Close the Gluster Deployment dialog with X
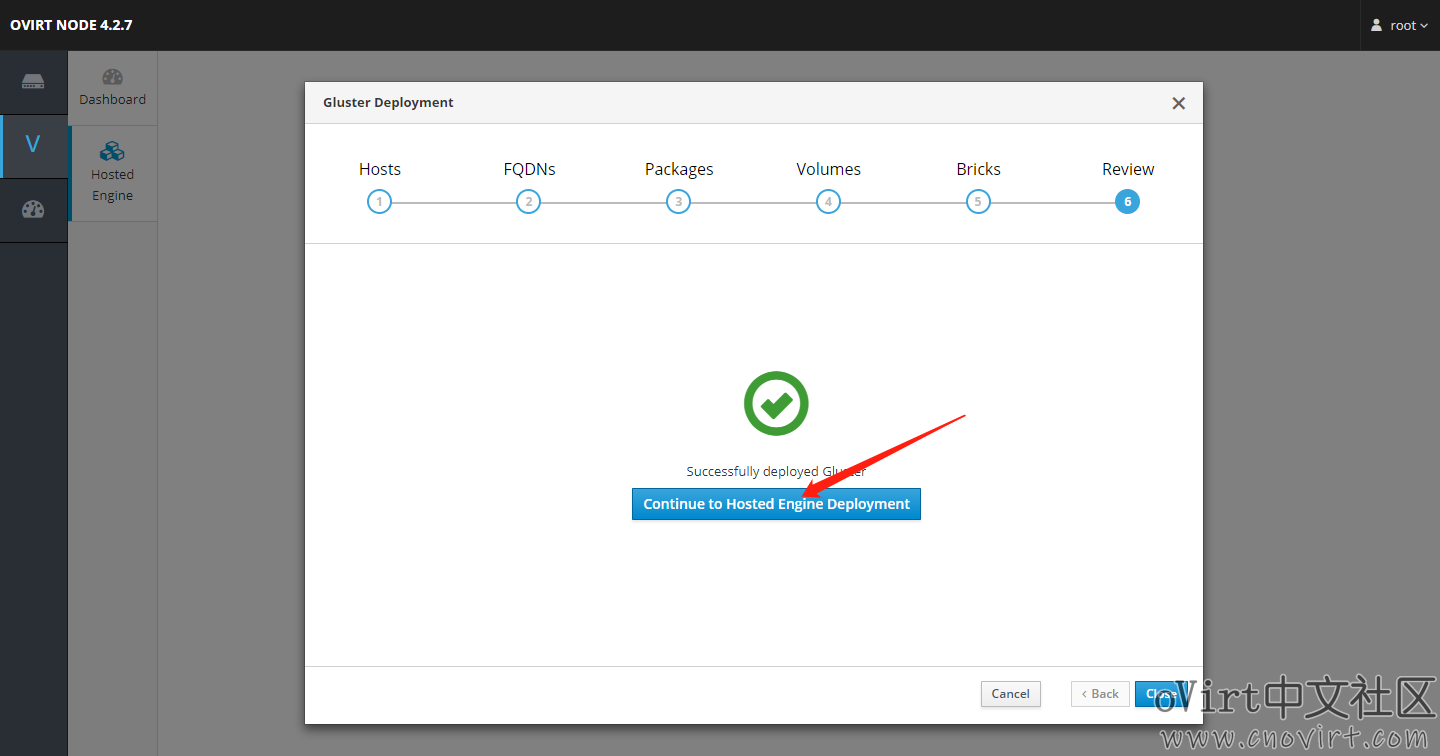This screenshot has height=756, width=1440. tap(1178, 103)
